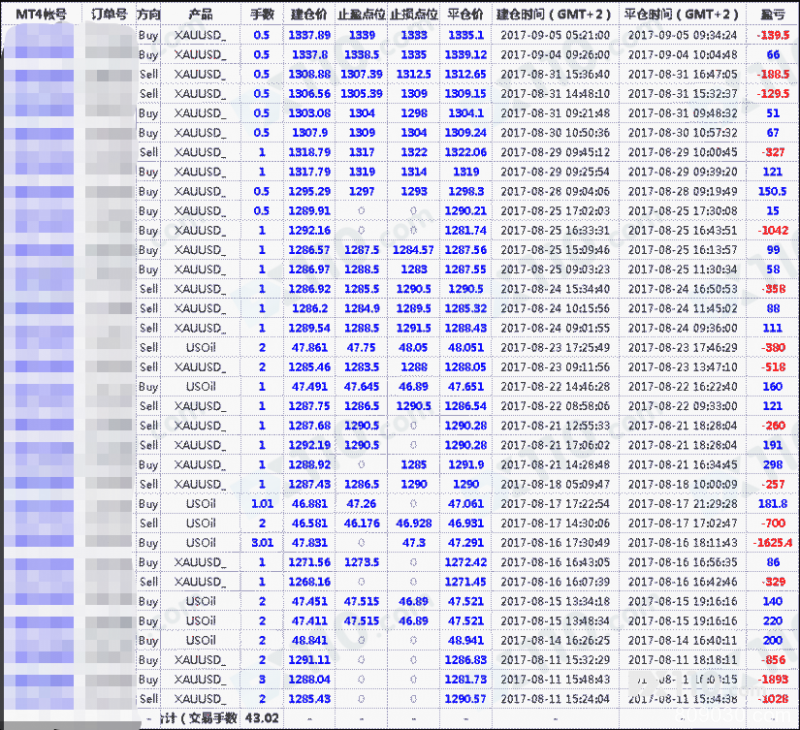Screen dimensions: 800x730
Task: Select open price 1303.08
Action: [309, 113]
